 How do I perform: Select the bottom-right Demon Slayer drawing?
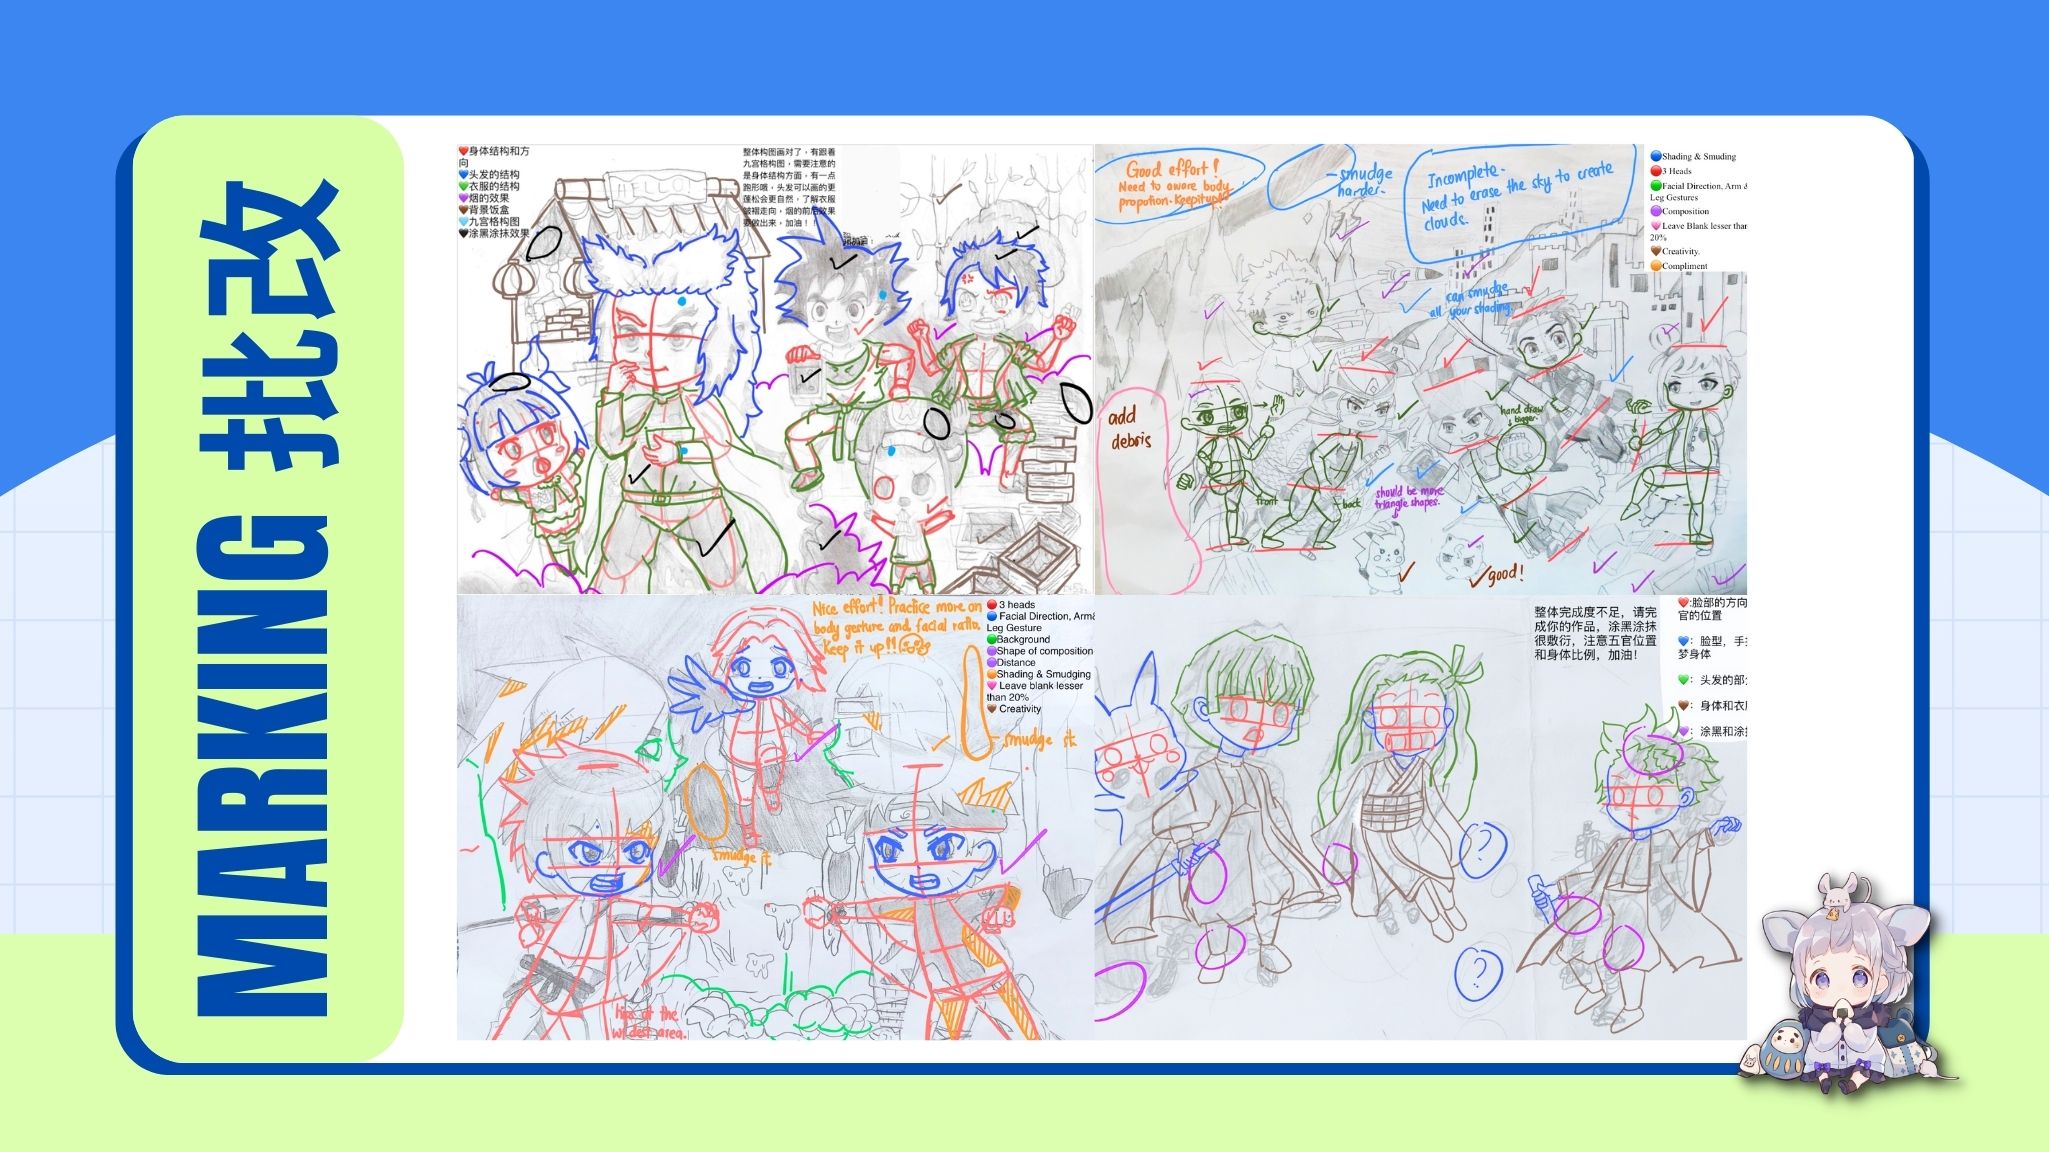point(1420,817)
